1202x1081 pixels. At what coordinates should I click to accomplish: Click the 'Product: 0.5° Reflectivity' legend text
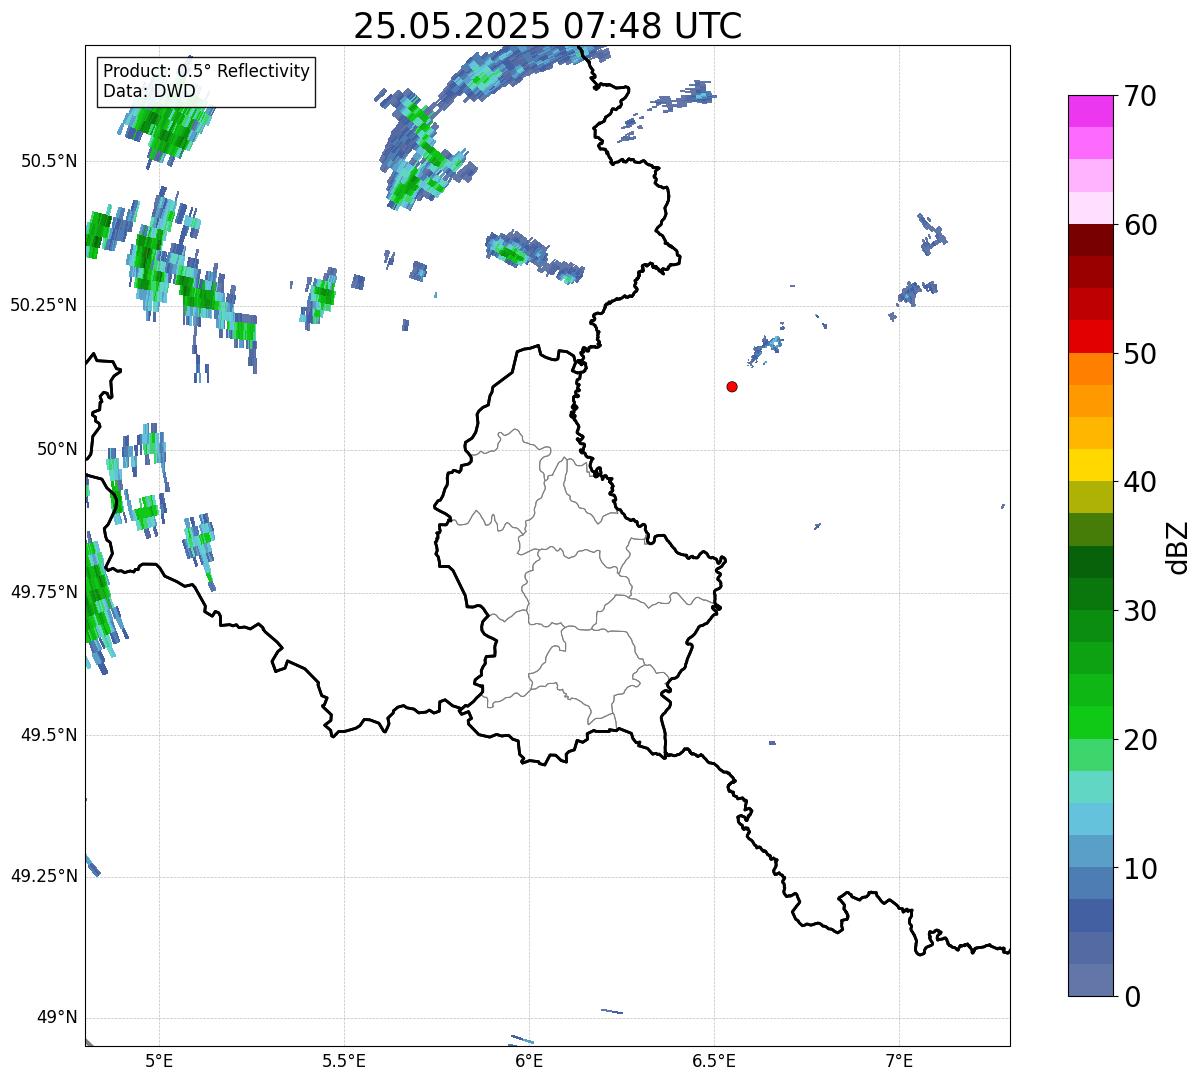pyautogui.click(x=206, y=72)
